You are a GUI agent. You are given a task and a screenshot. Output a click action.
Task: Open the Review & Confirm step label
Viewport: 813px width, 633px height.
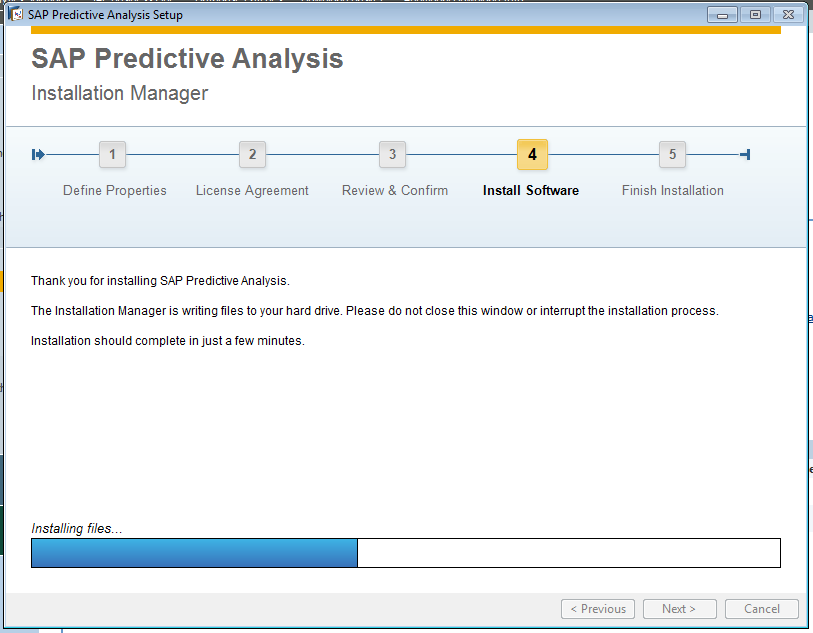[395, 191]
